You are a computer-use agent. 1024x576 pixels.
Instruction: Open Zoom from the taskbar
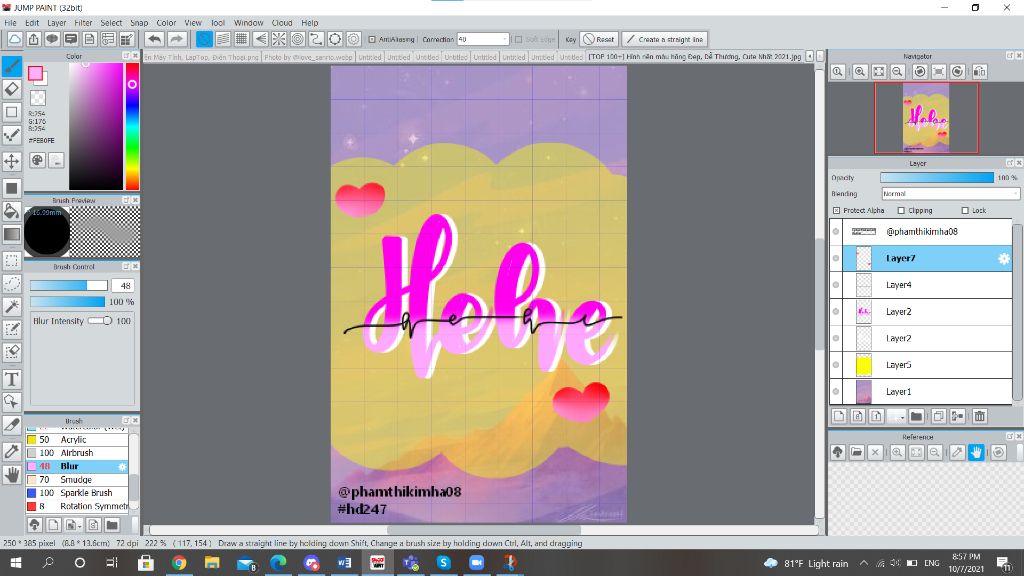476,562
